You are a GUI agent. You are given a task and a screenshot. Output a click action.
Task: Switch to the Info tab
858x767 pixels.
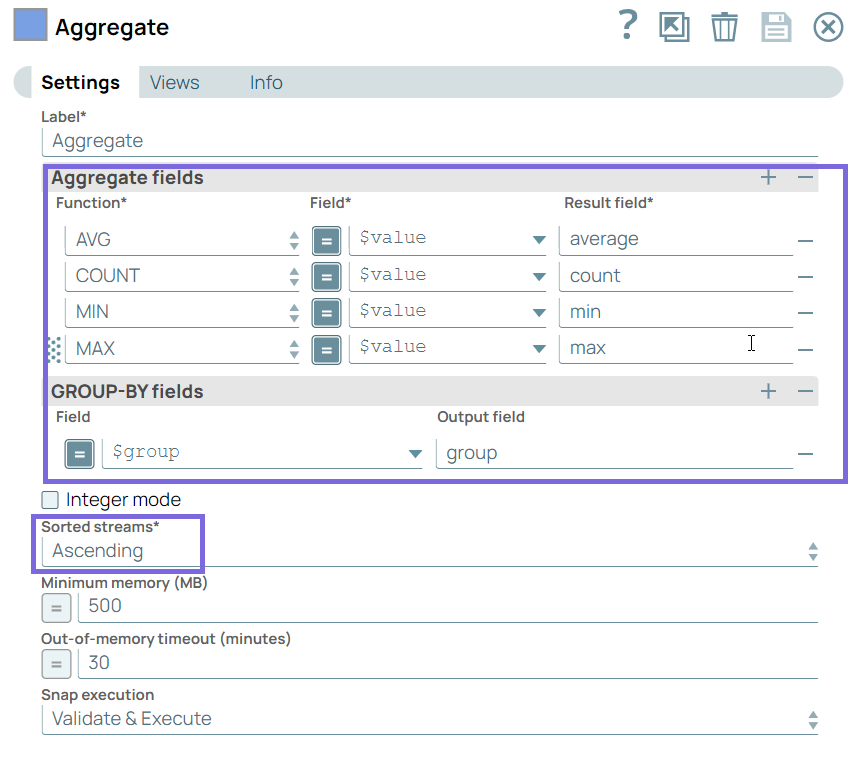coord(266,83)
